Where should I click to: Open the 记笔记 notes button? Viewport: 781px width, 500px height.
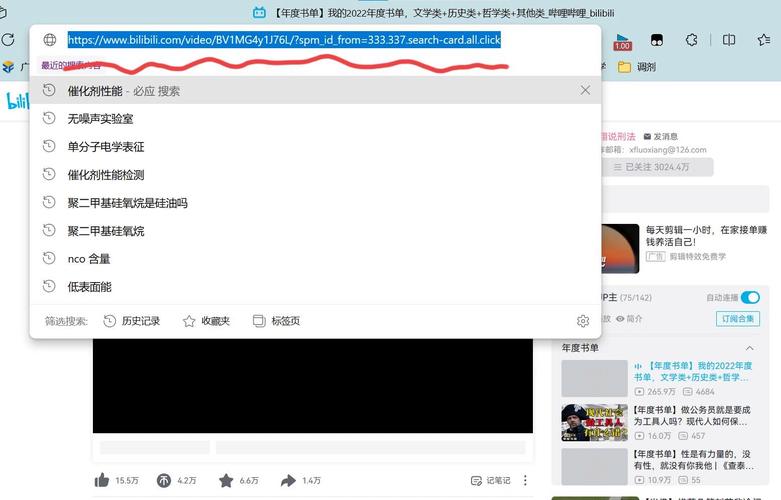pos(491,481)
